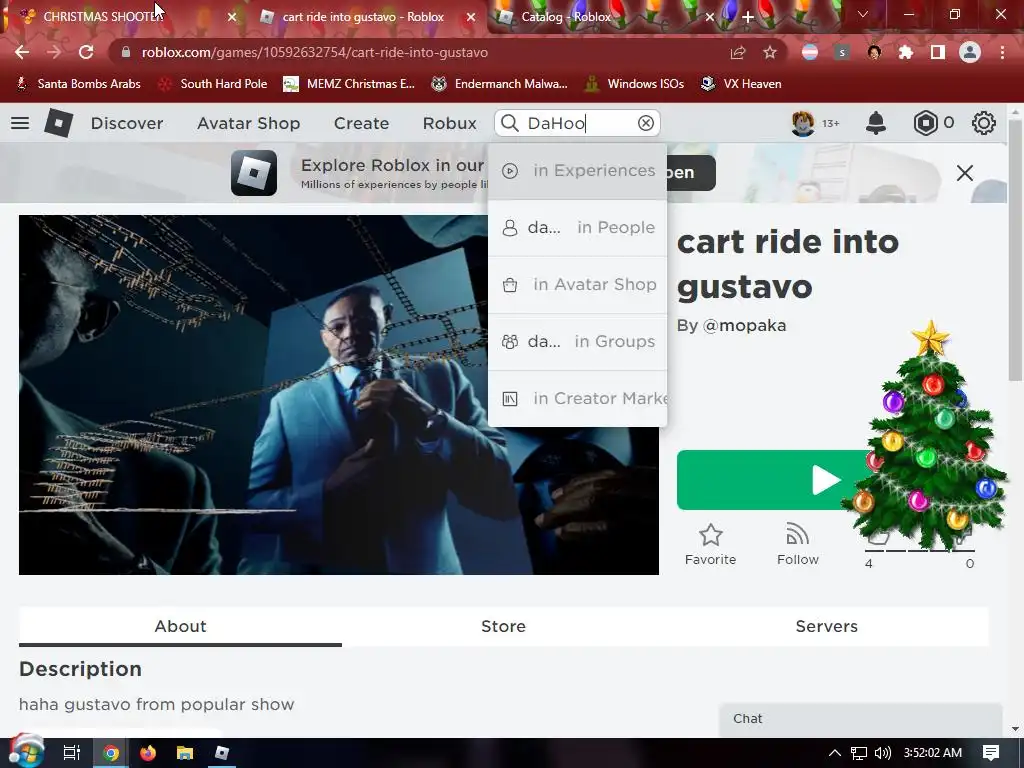This screenshot has width=1024, height=768.
Task: Open Chrome three-dot menu
Action: pyautogui.click(x=1002, y=52)
